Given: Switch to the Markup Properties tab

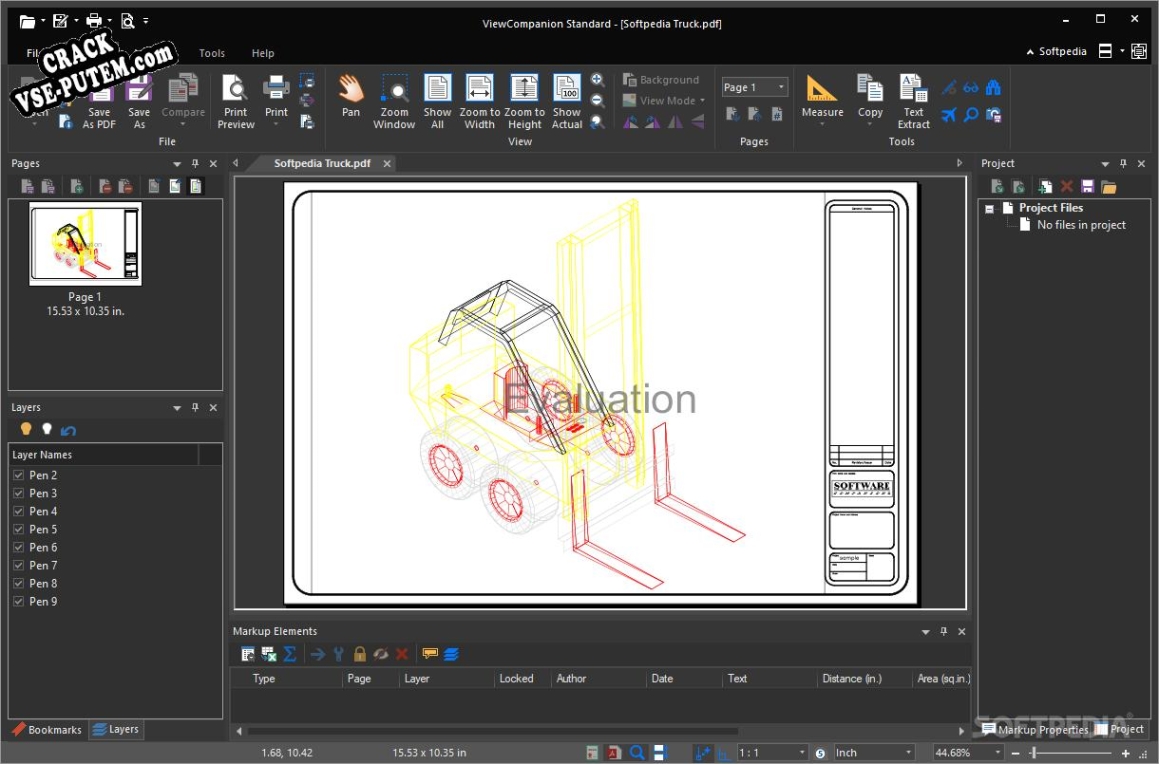Looking at the screenshot, I should coord(1034,730).
